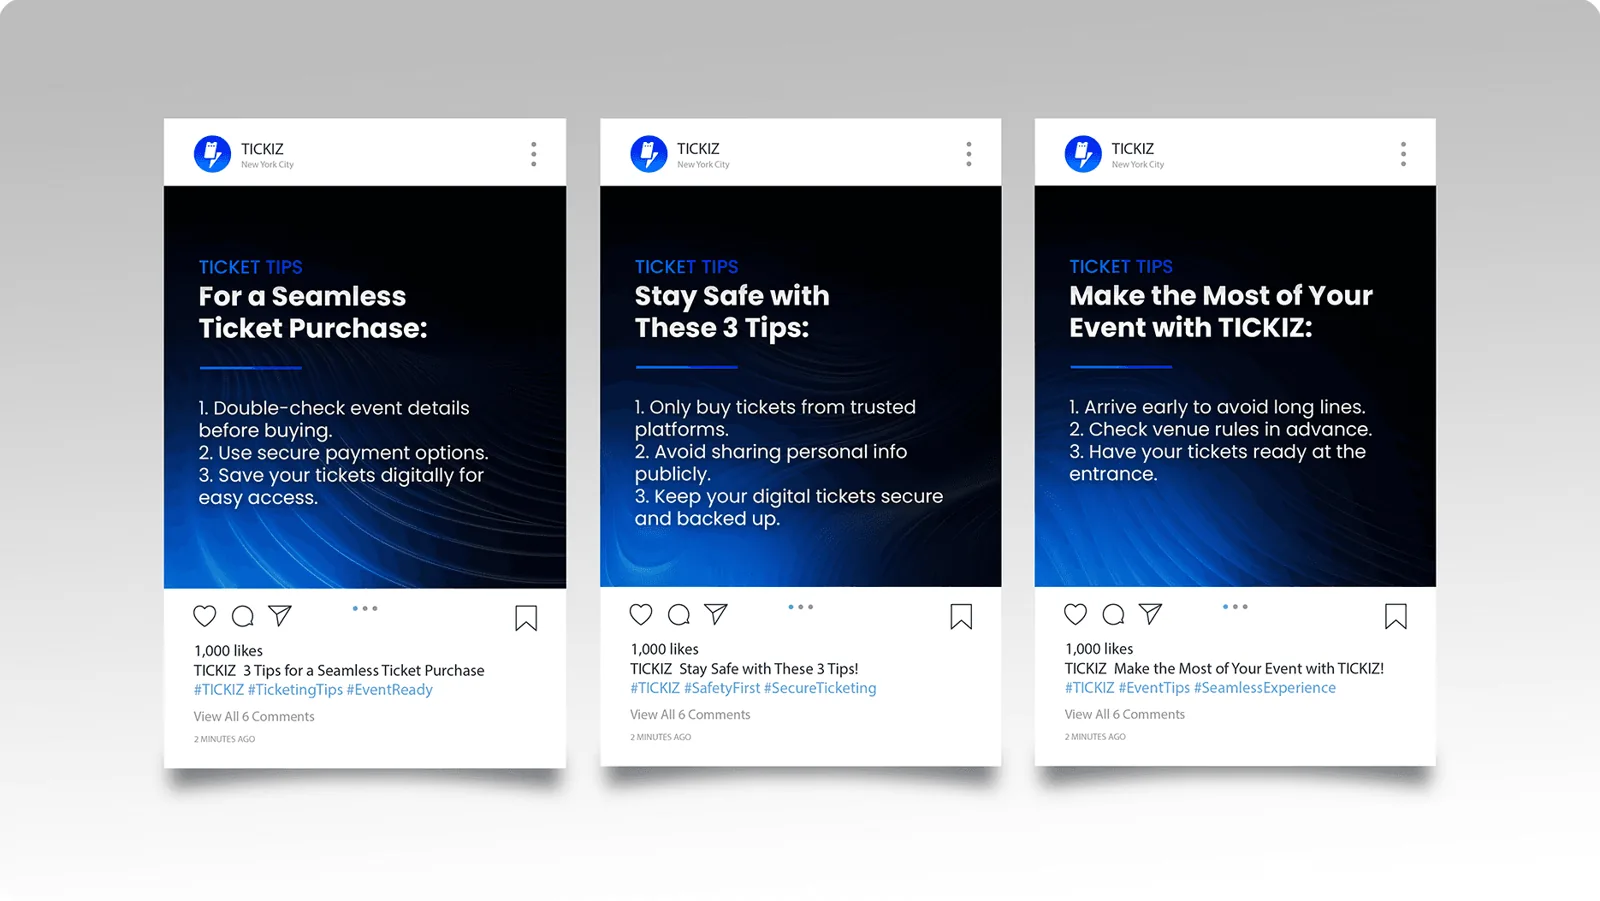Click New York City location on Seamless Ticket post
Viewport: 1600px width, 901px height.
tap(267, 165)
